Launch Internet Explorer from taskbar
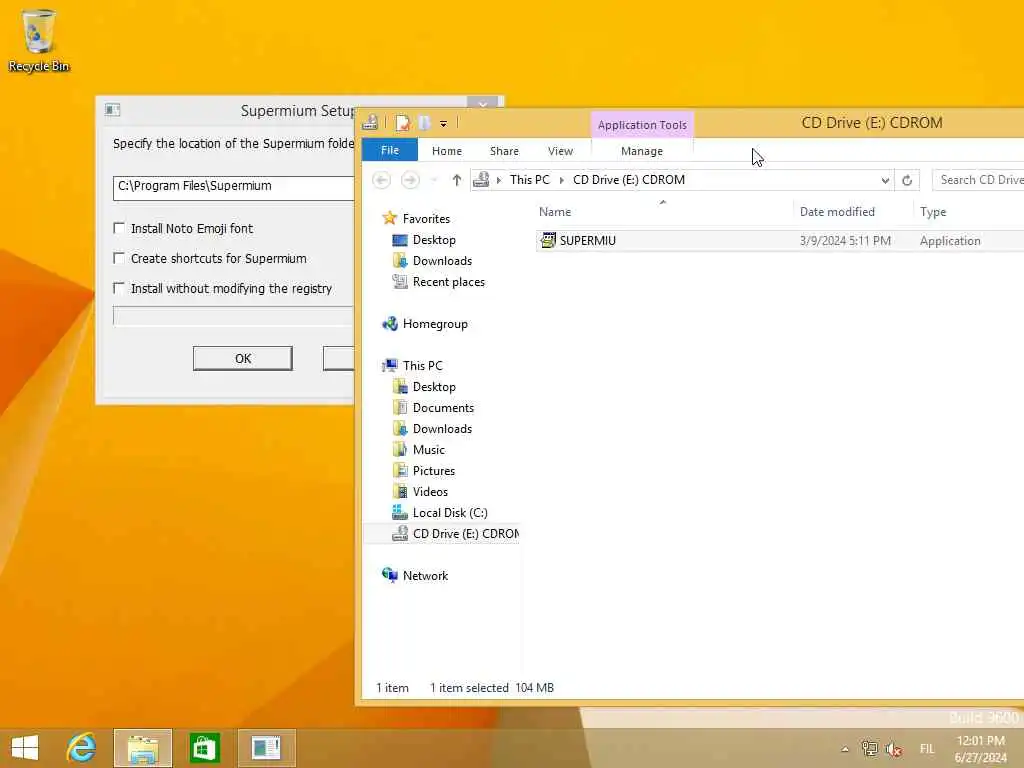Screen dimensions: 1024x768 pos(82,748)
